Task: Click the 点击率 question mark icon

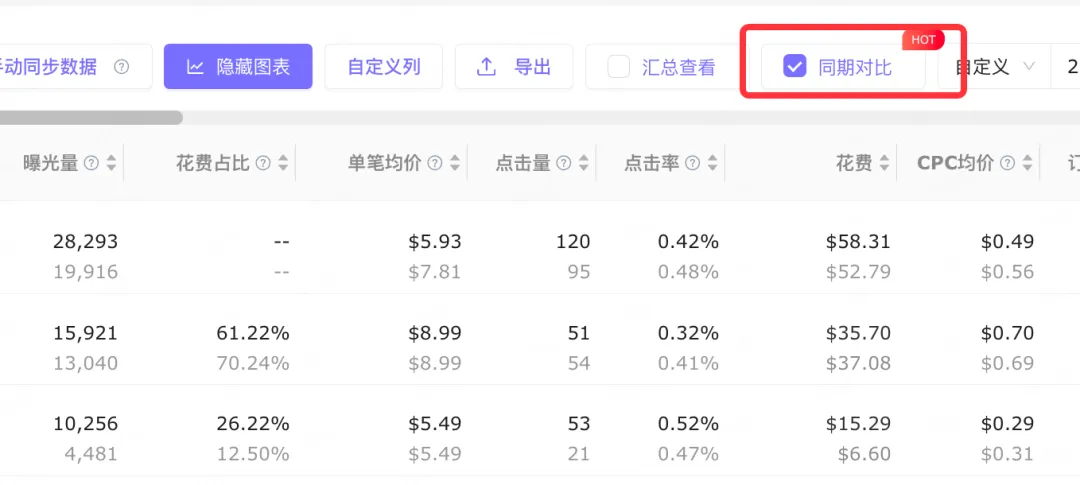Action: (x=691, y=163)
